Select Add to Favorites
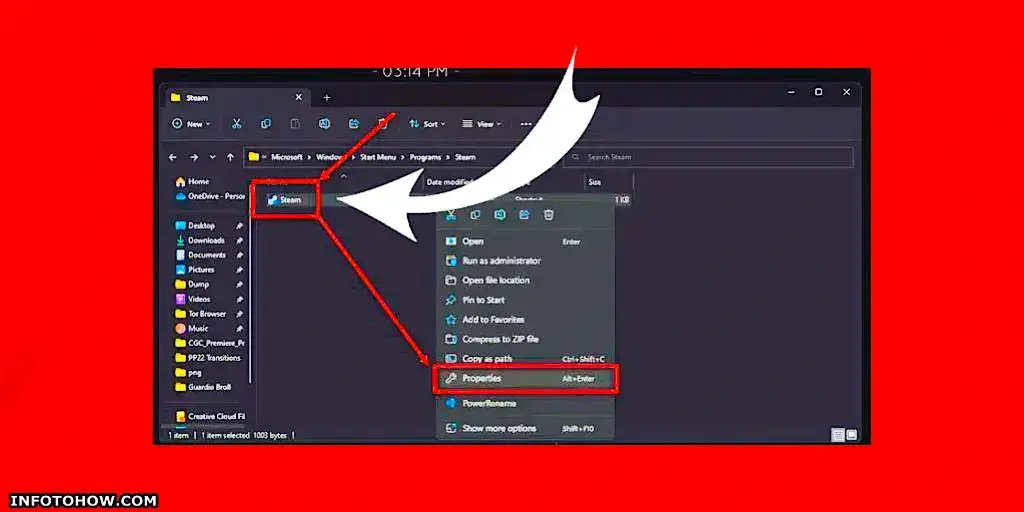 pyautogui.click(x=525, y=320)
